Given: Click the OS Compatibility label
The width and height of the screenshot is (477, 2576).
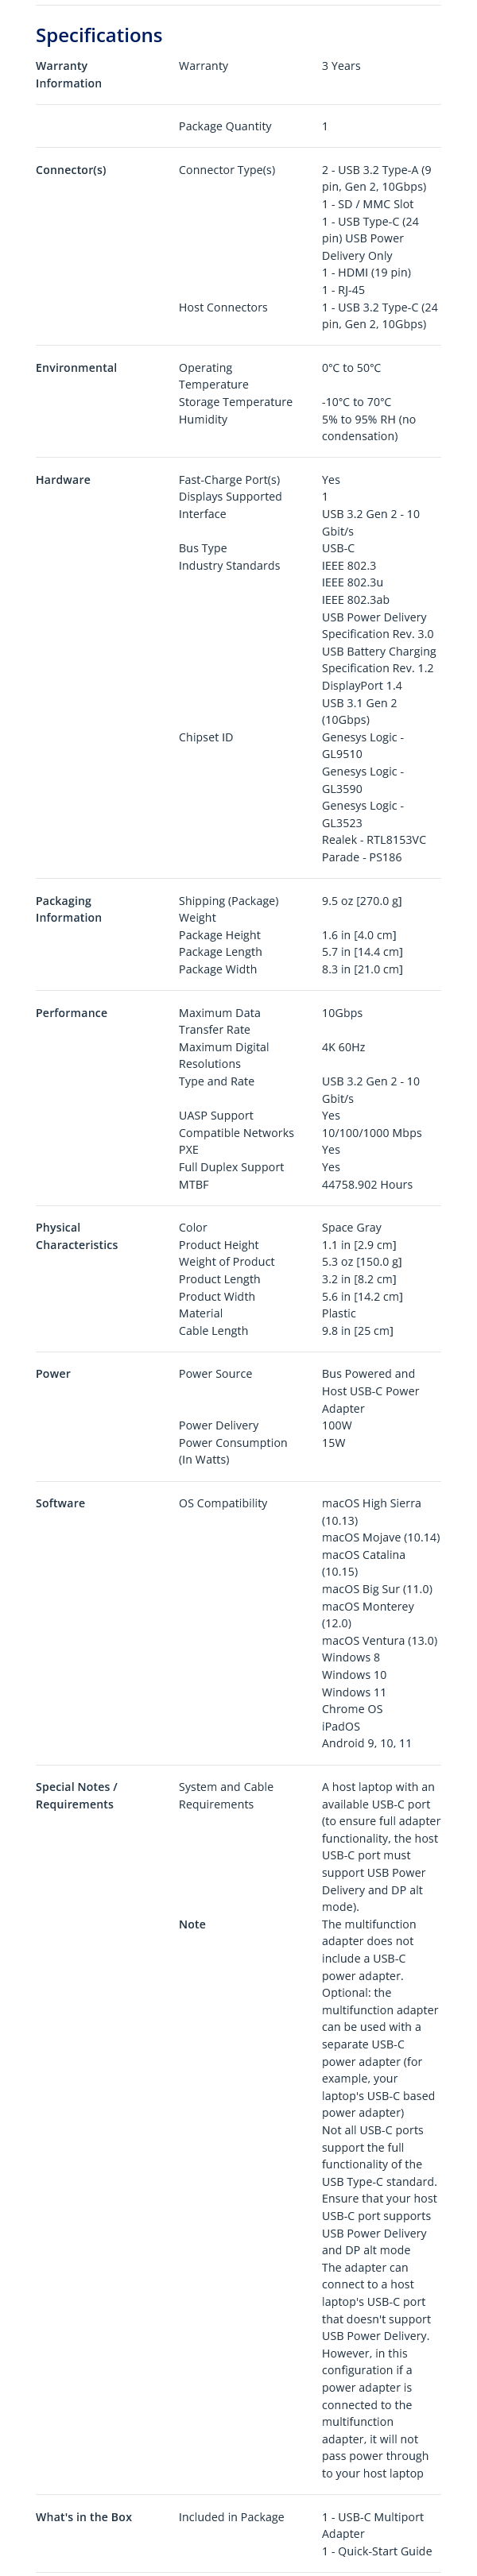Looking at the screenshot, I should click(x=222, y=1503).
